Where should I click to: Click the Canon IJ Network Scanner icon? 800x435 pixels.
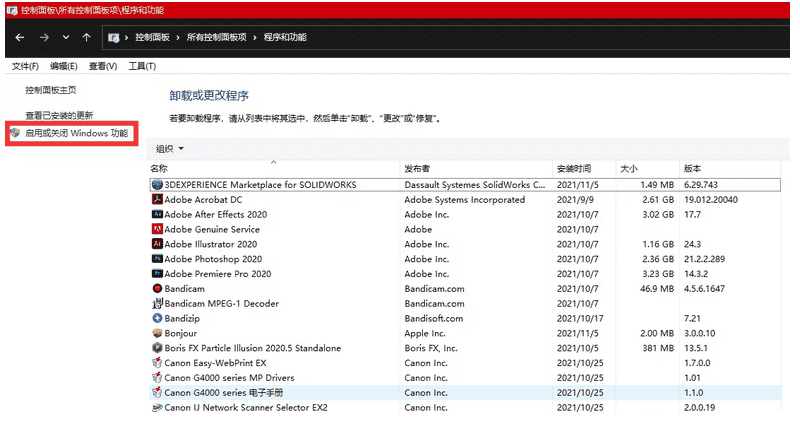pos(157,407)
